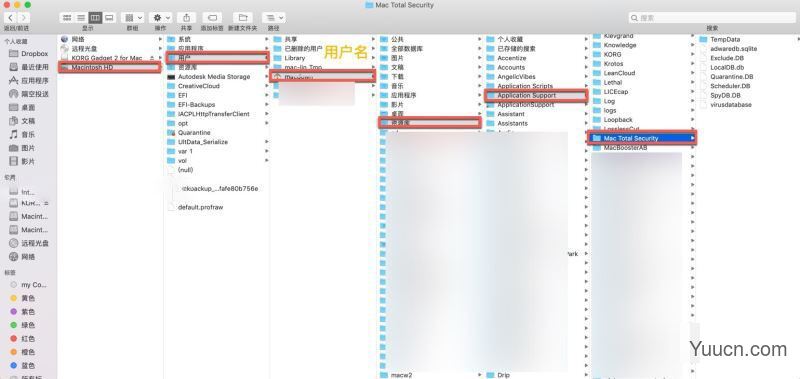This screenshot has width=800, height=379.
Task: Select 网络 in the sidebar devices
Action: click(23, 257)
